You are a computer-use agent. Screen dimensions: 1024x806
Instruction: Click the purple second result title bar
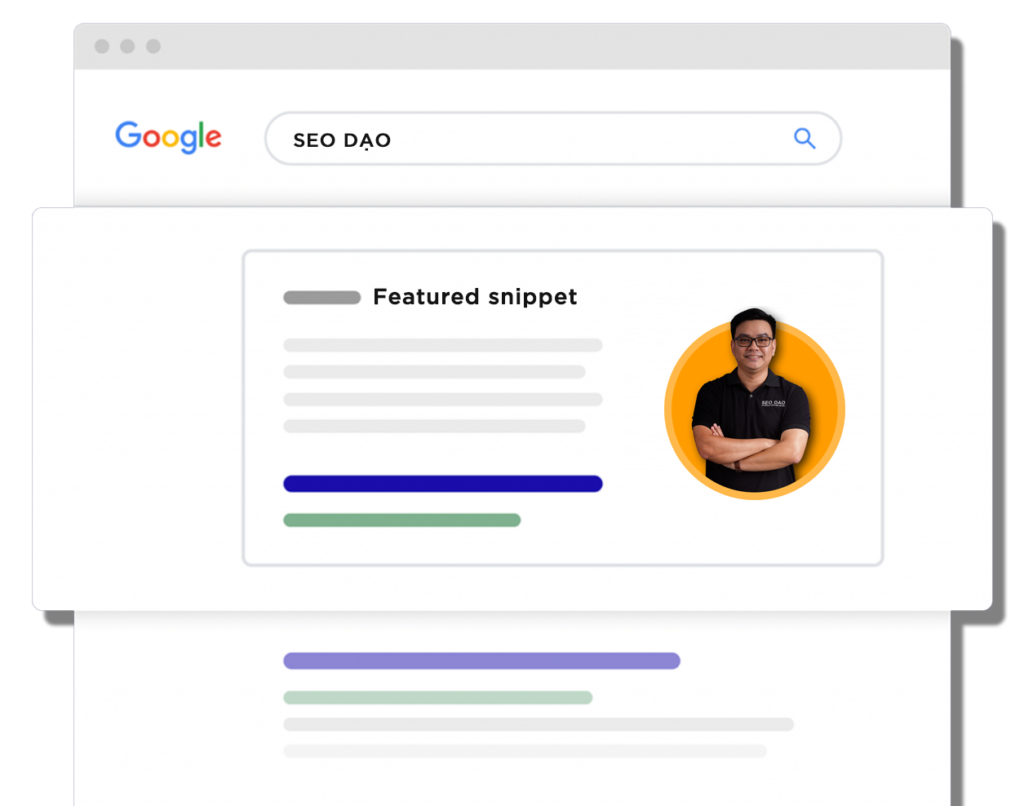(x=481, y=660)
